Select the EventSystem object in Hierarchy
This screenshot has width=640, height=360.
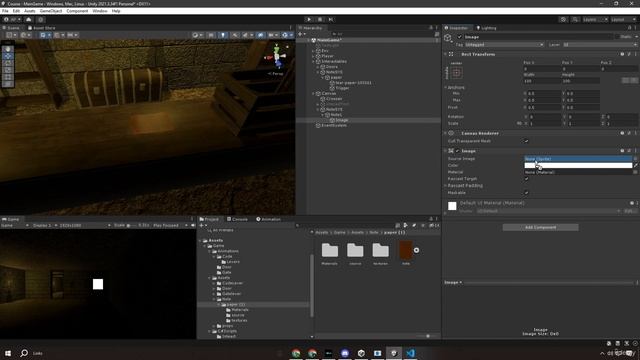click(x=333, y=125)
